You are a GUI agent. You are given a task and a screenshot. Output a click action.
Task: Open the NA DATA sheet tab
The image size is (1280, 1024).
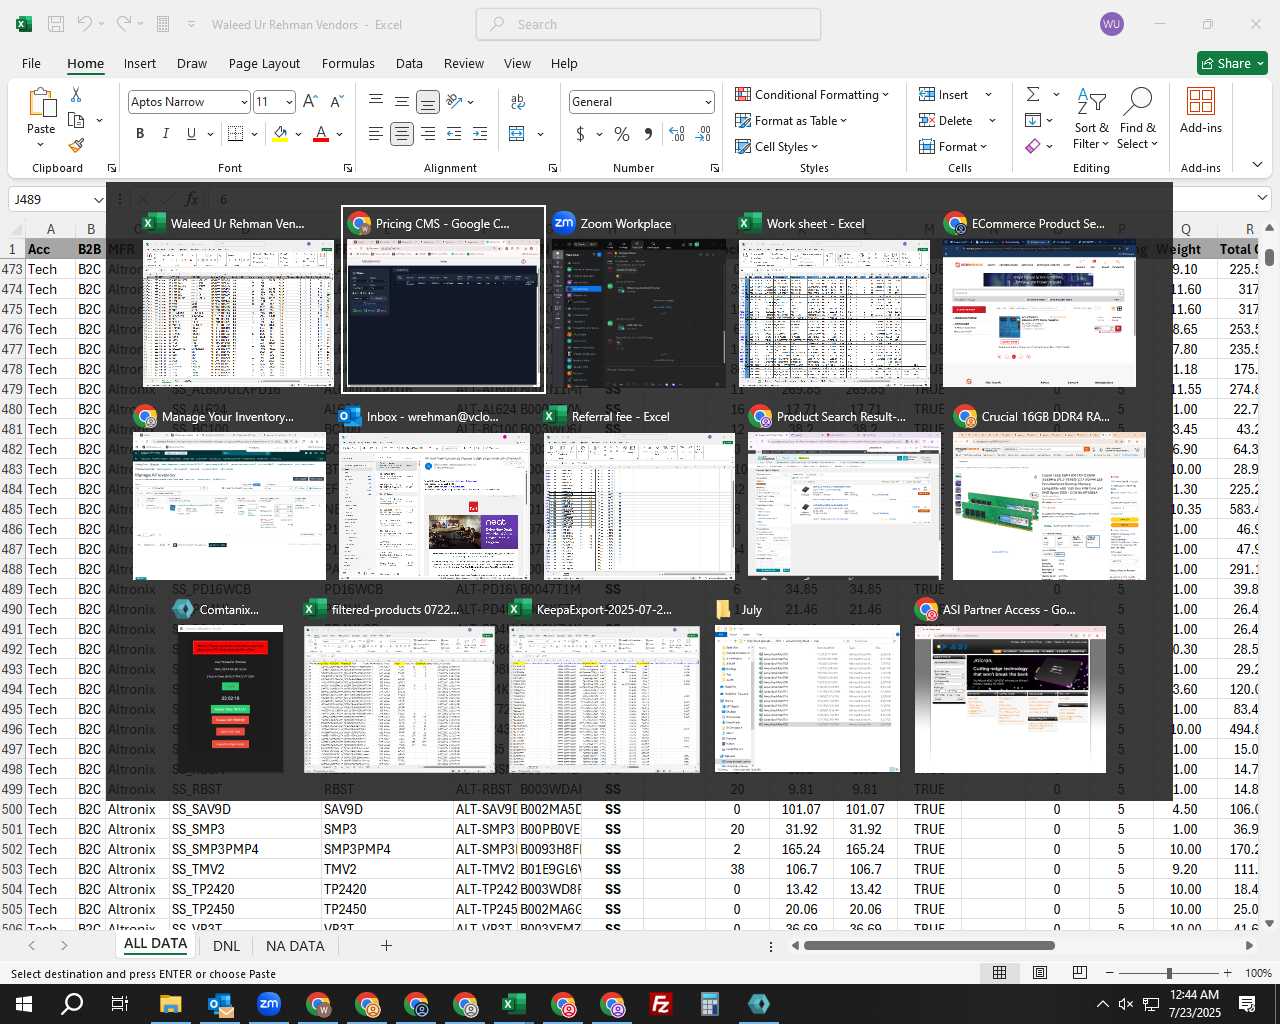point(295,946)
